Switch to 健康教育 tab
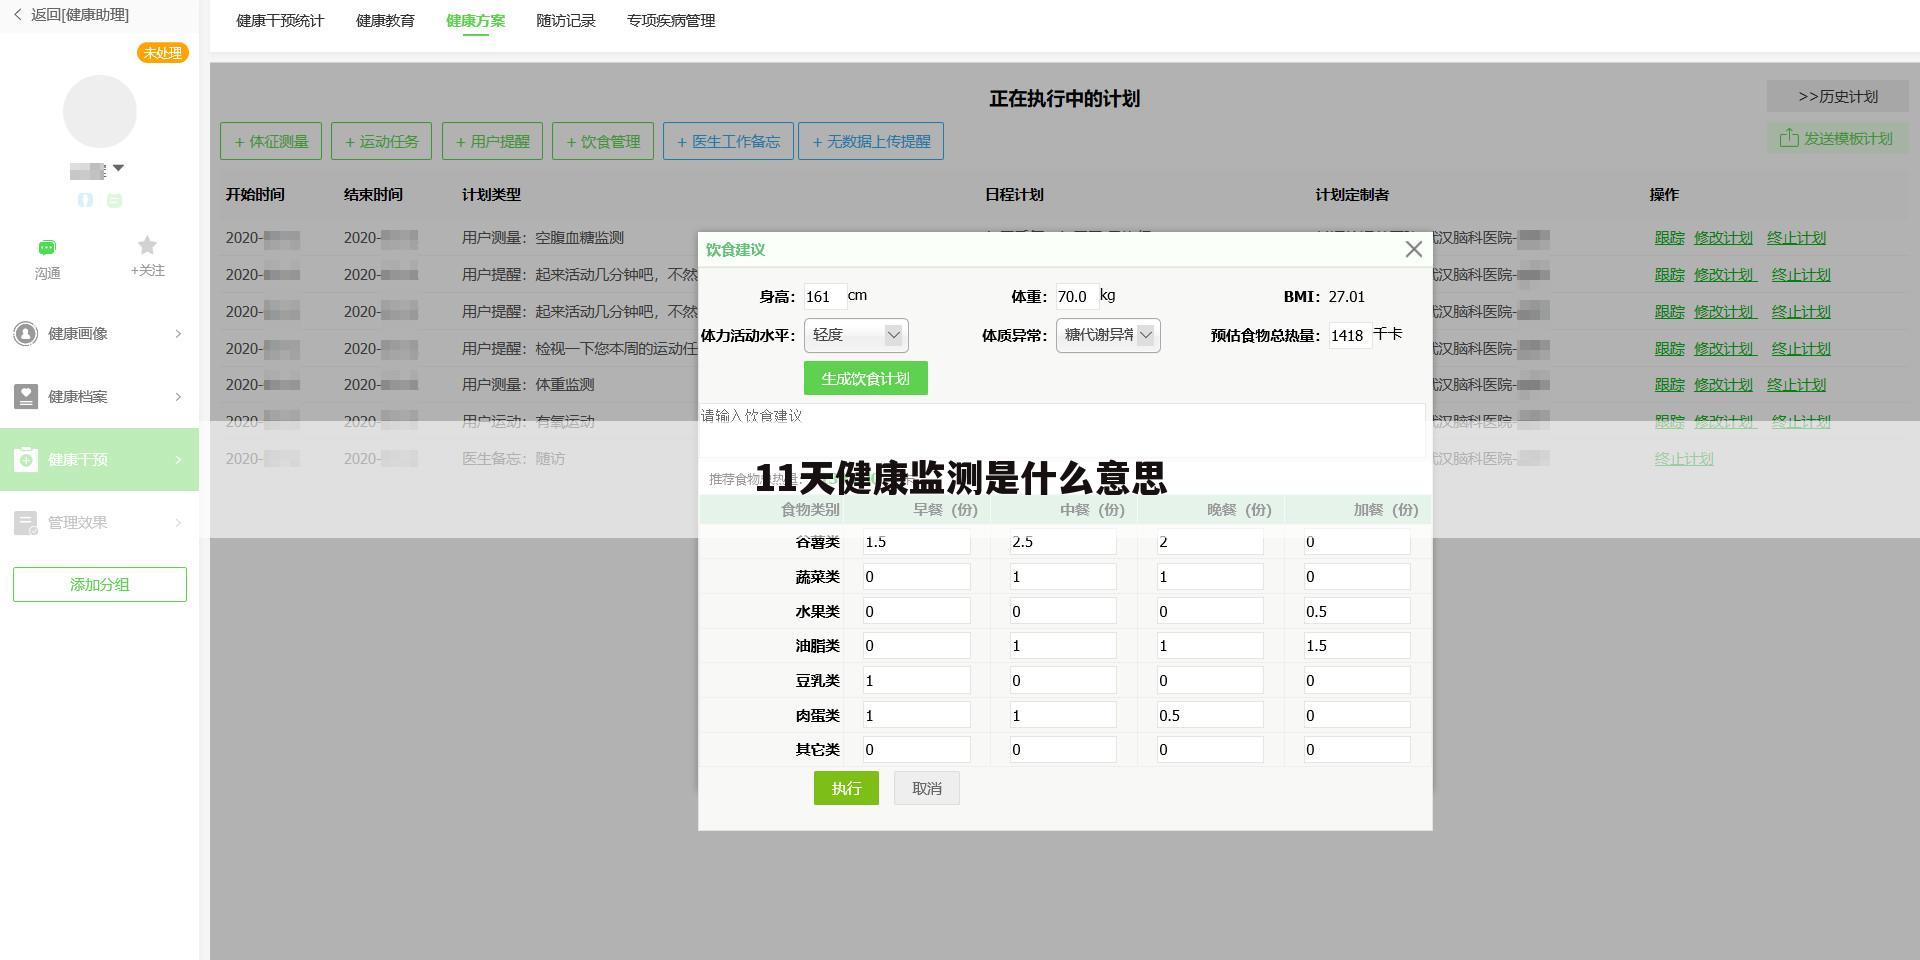The width and height of the screenshot is (1920, 960). pos(385,20)
